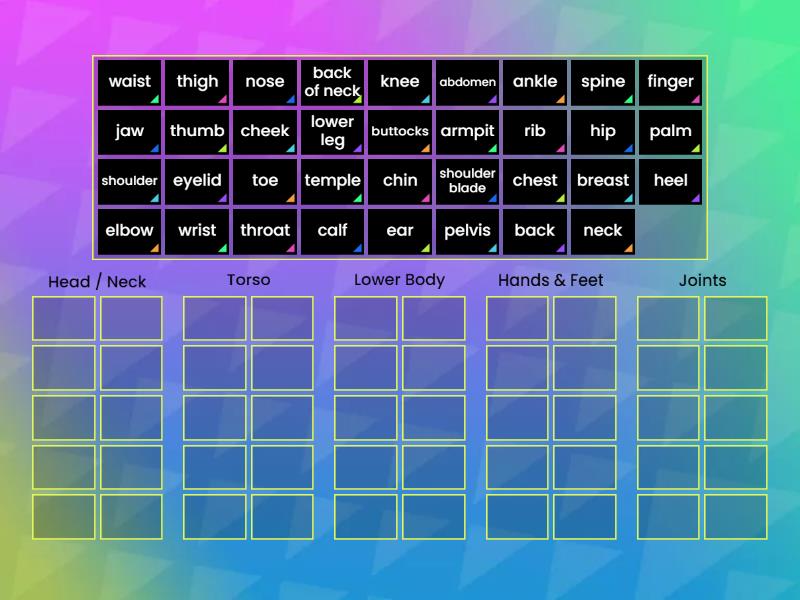800x600 pixels.
Task: Choose the 'neck' tile in the bottom row
Action: [x=603, y=232]
